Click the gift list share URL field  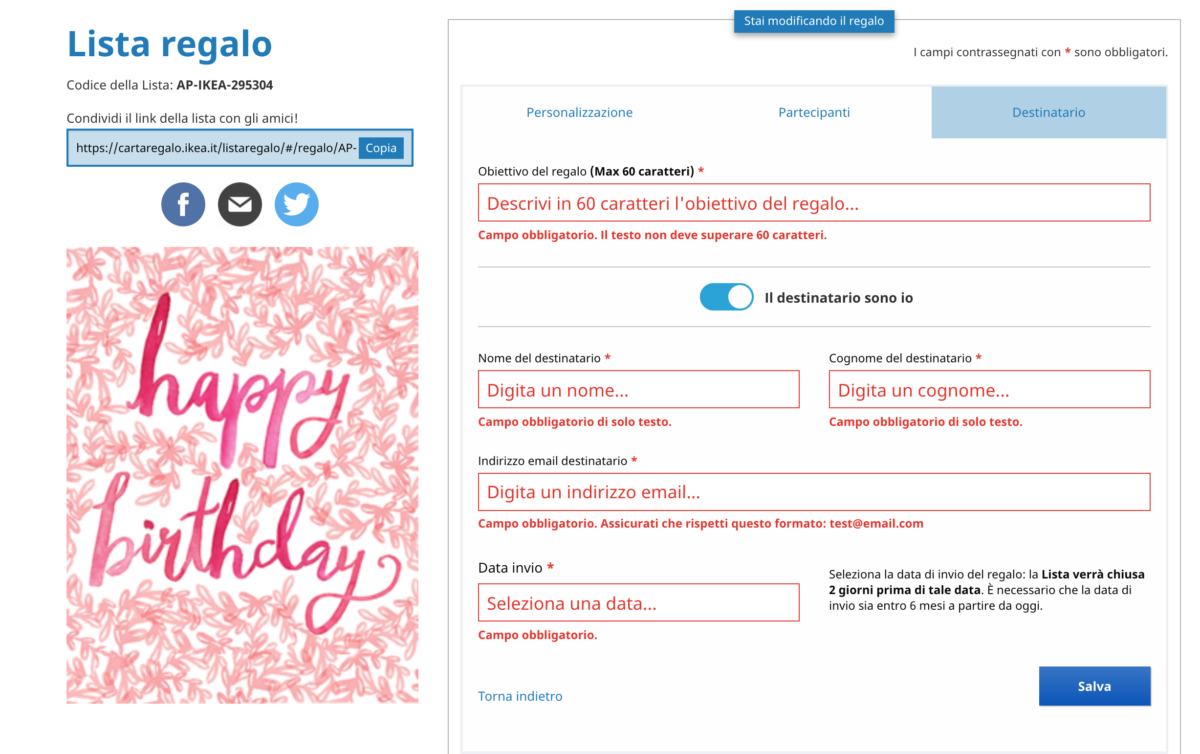[214, 148]
